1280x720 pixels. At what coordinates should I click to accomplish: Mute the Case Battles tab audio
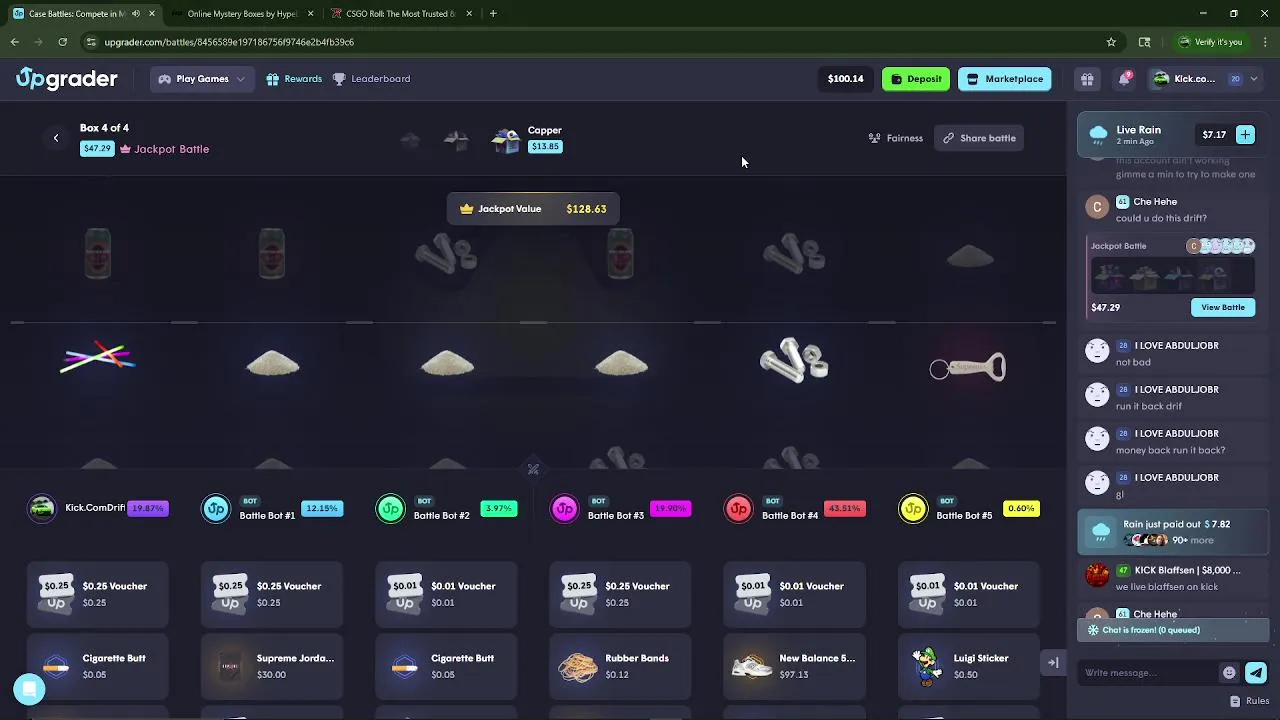click(x=136, y=14)
